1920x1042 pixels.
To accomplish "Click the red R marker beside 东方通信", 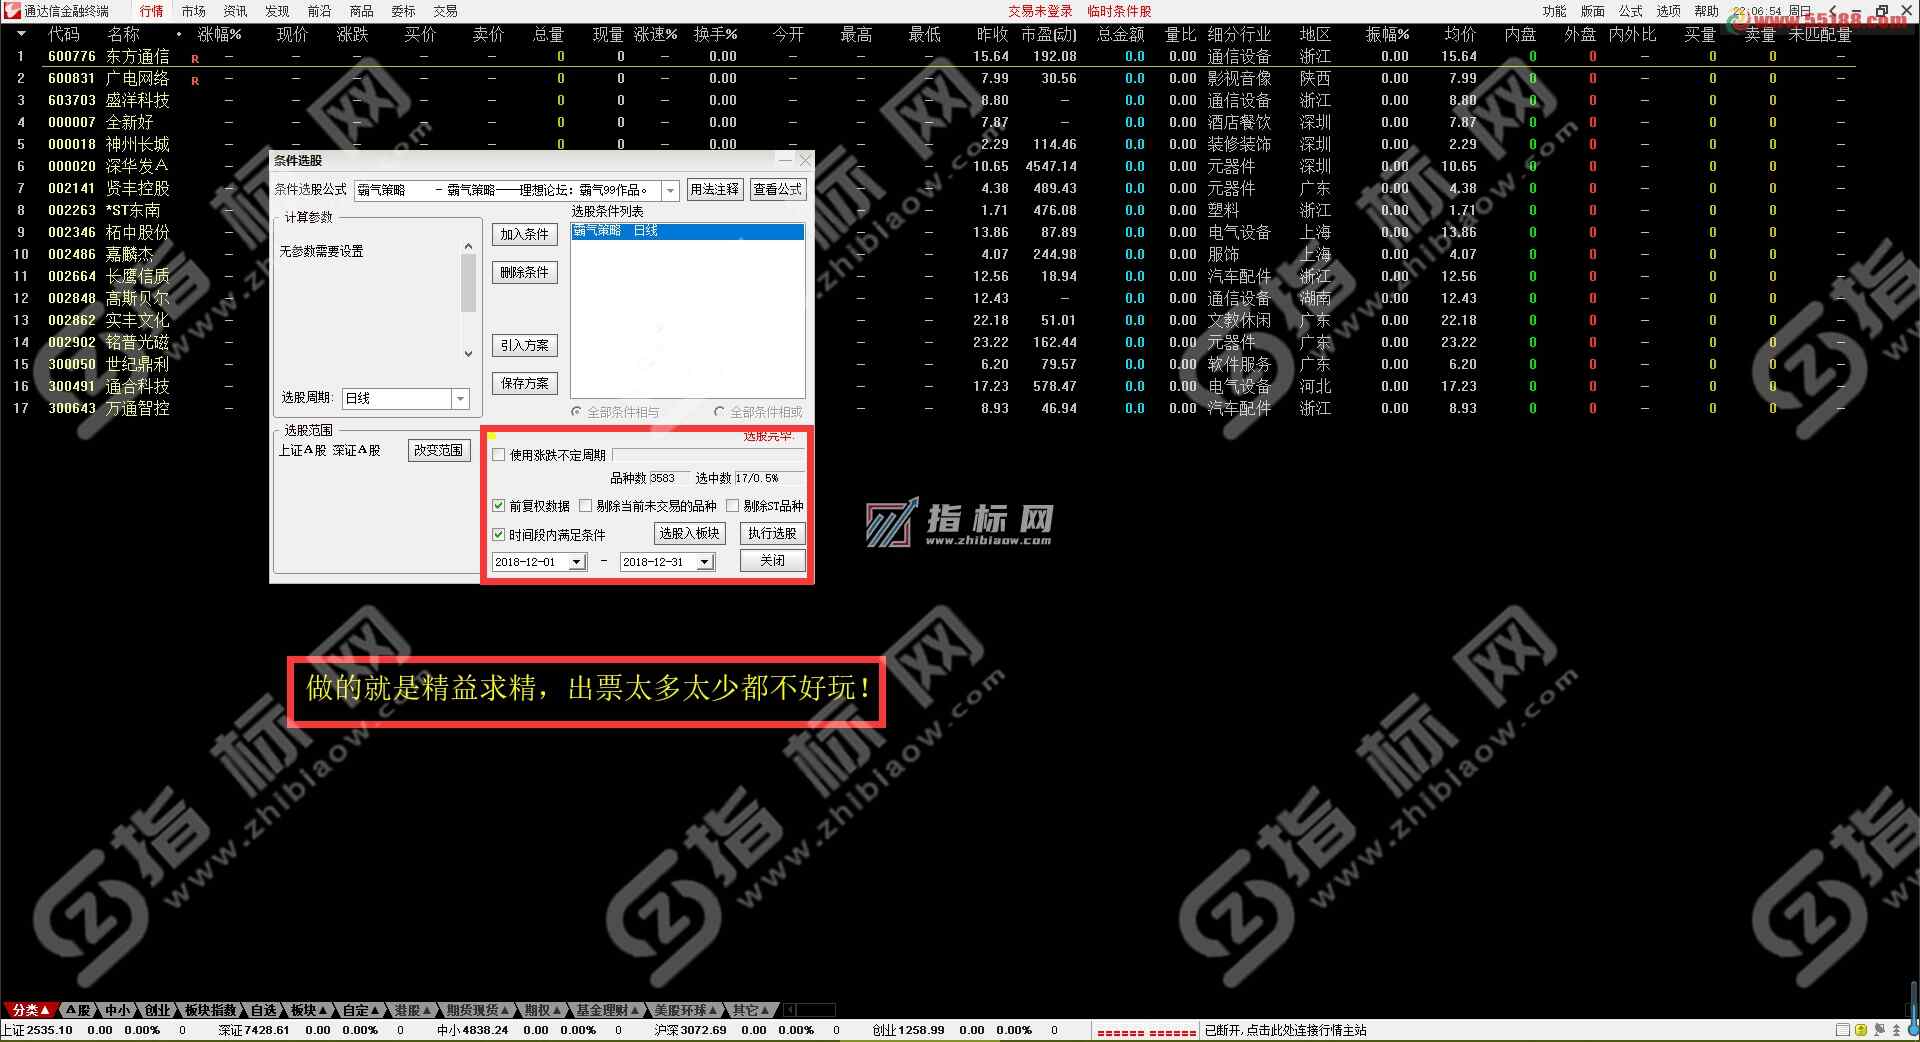I will coord(195,59).
